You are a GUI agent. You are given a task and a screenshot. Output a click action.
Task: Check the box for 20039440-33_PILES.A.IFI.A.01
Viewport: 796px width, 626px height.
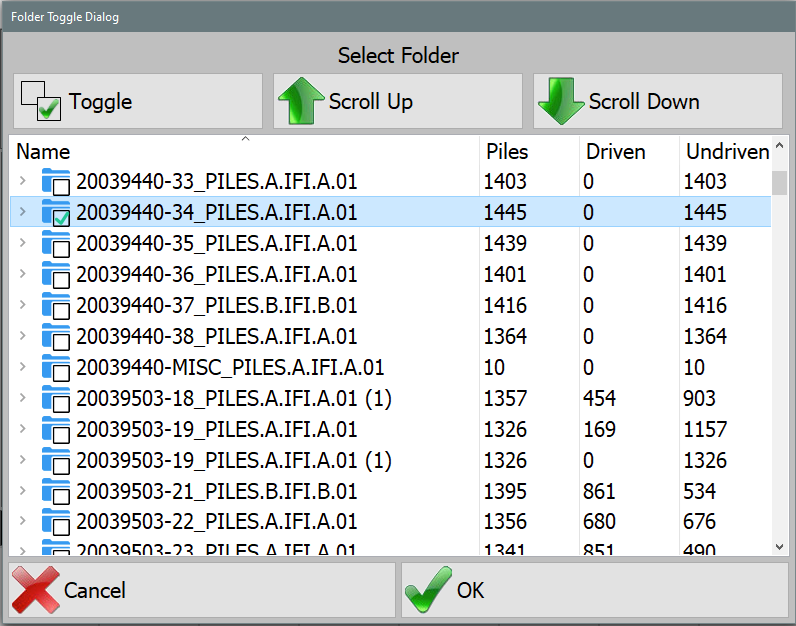click(x=61, y=187)
